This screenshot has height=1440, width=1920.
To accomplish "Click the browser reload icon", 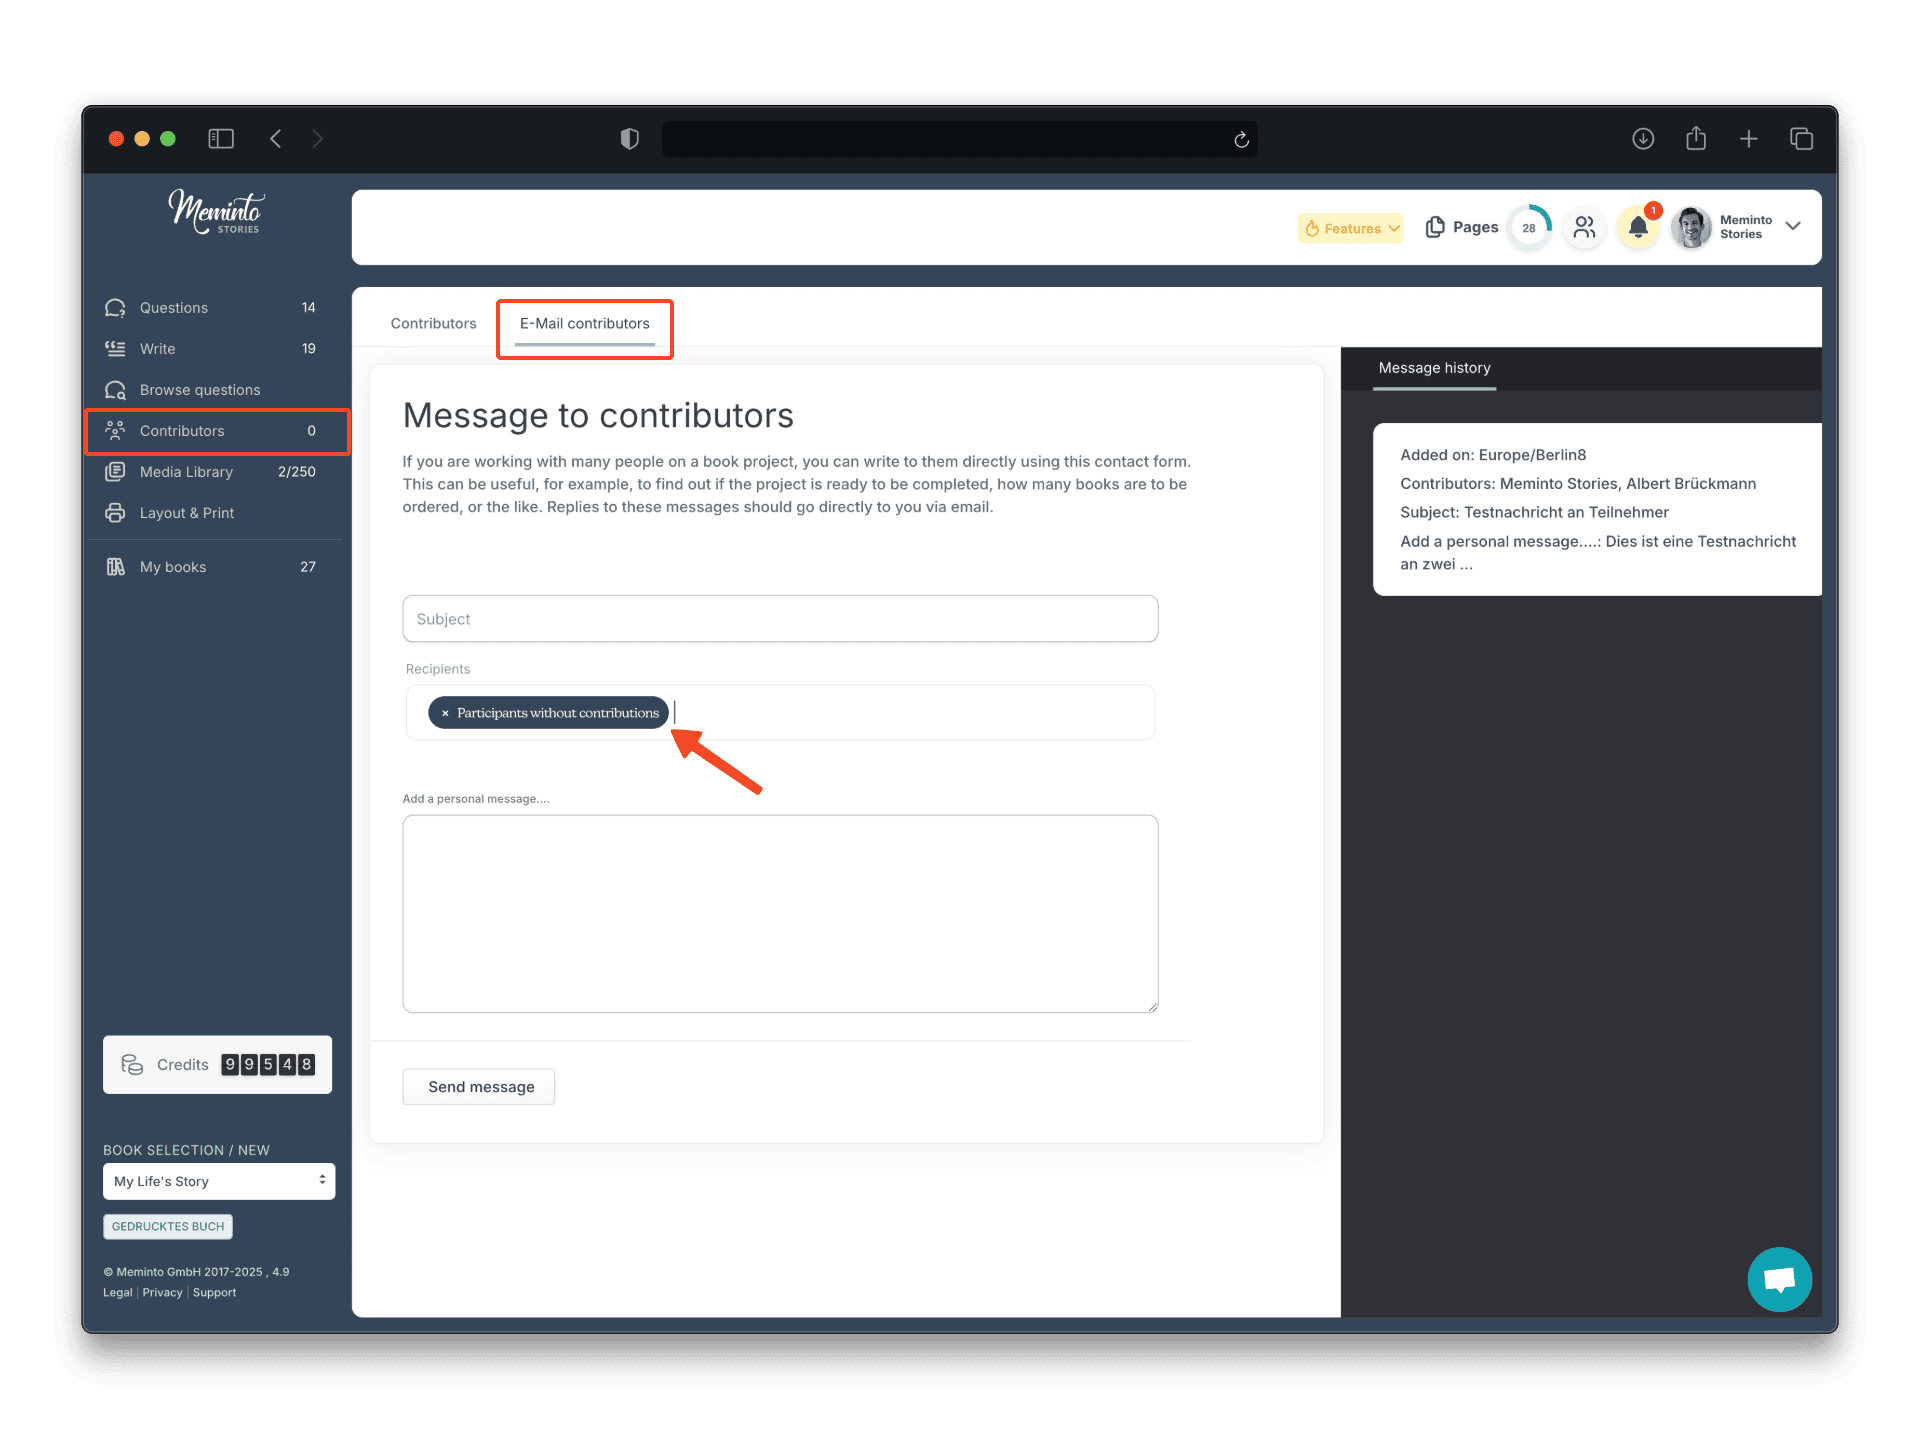I will pyautogui.click(x=1241, y=140).
